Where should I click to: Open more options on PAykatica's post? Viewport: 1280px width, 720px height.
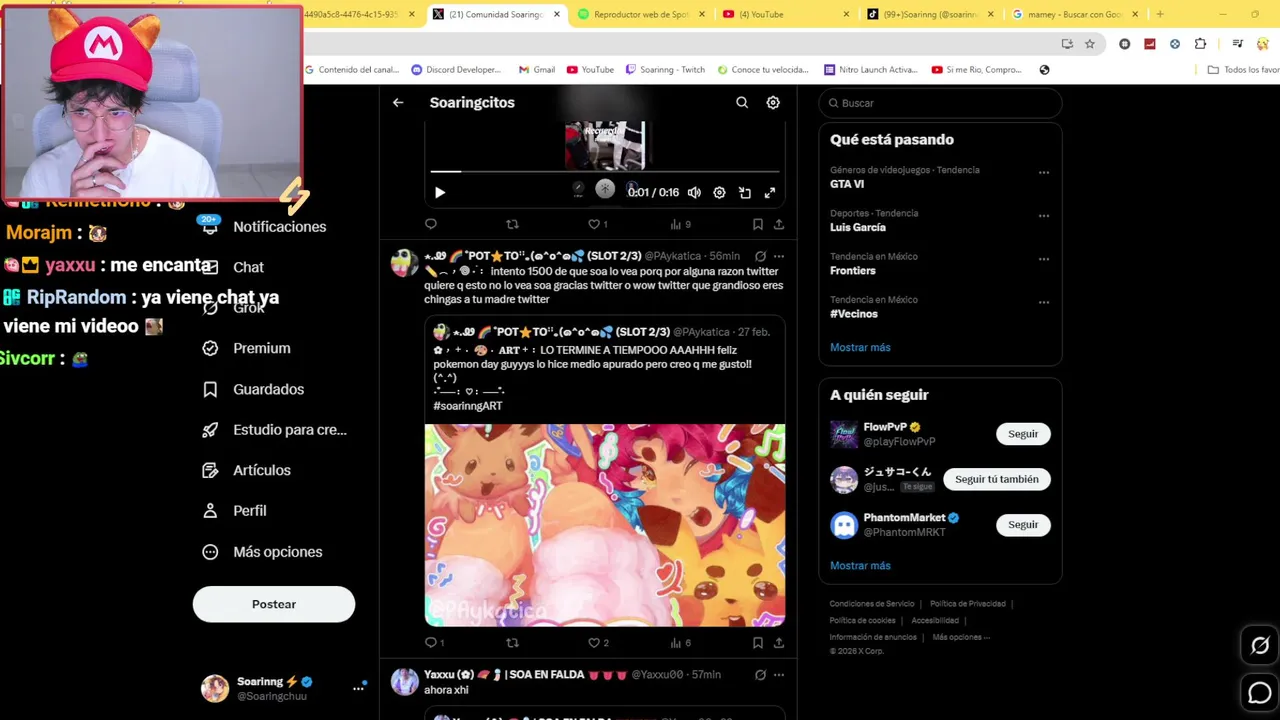coord(779,256)
